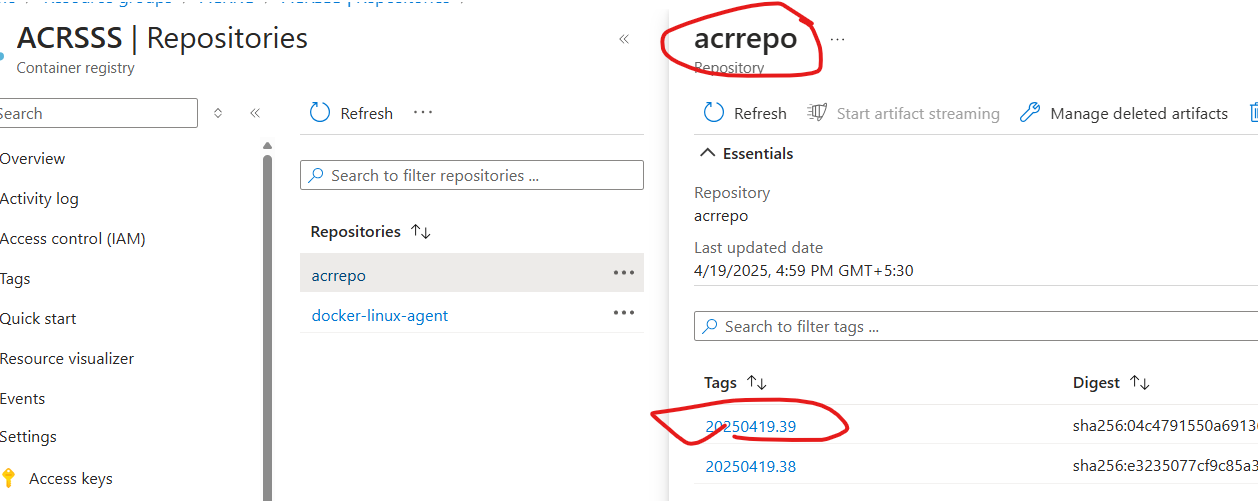Open tag 20250419.38
The image size is (1258, 501).
click(751, 466)
